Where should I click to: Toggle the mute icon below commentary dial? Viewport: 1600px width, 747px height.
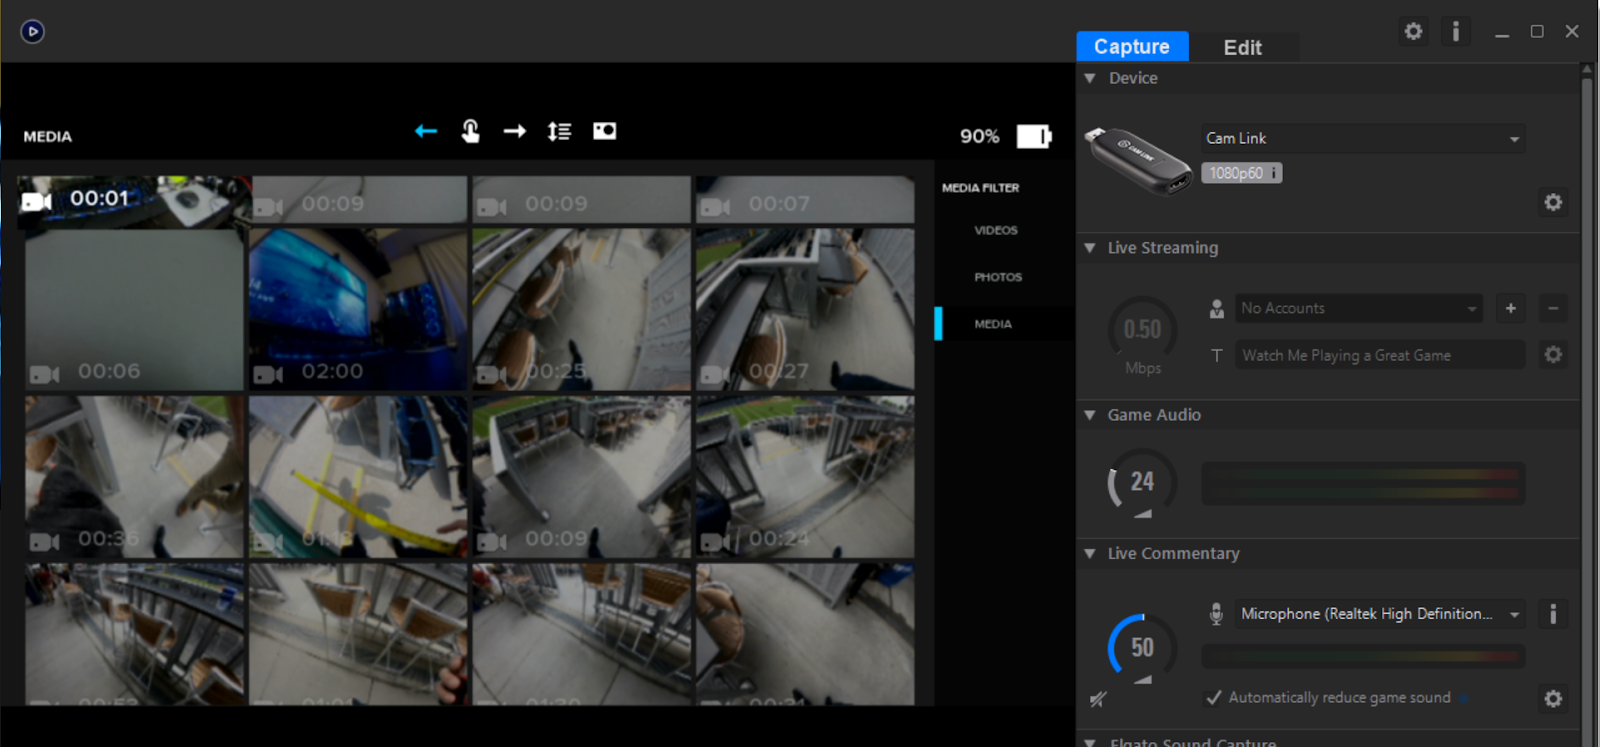point(1098,699)
